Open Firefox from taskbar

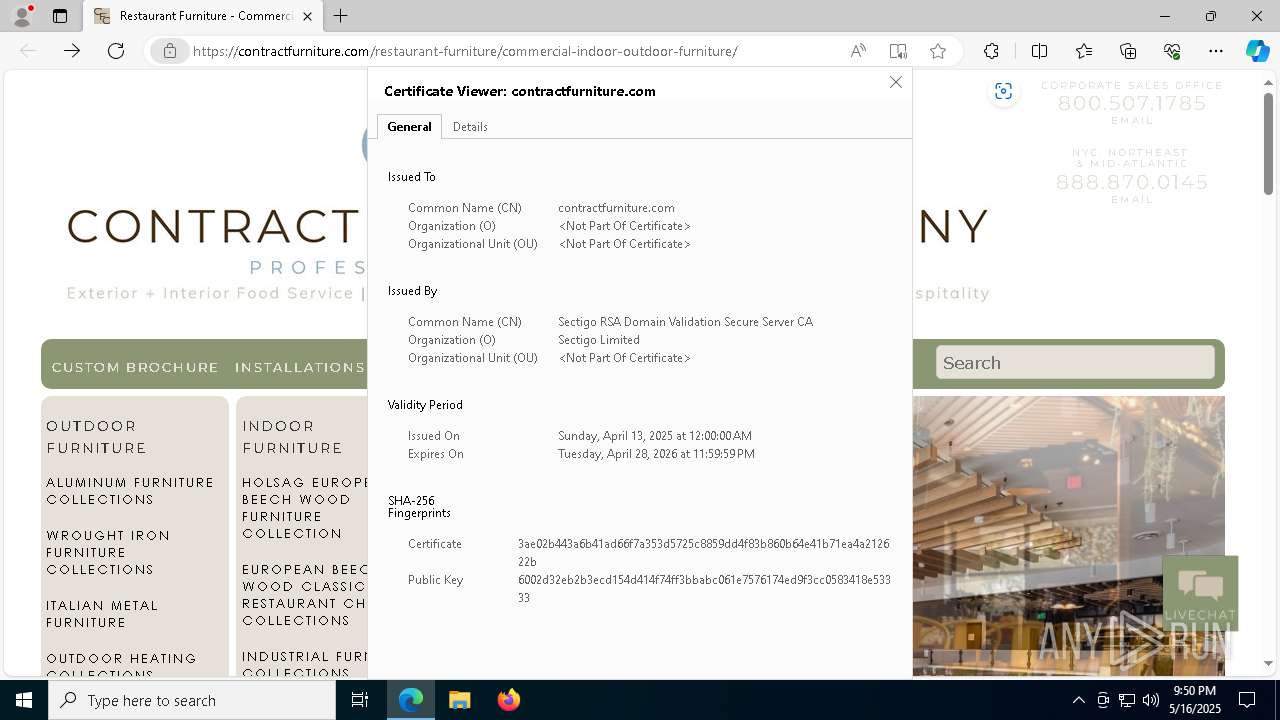click(x=508, y=700)
